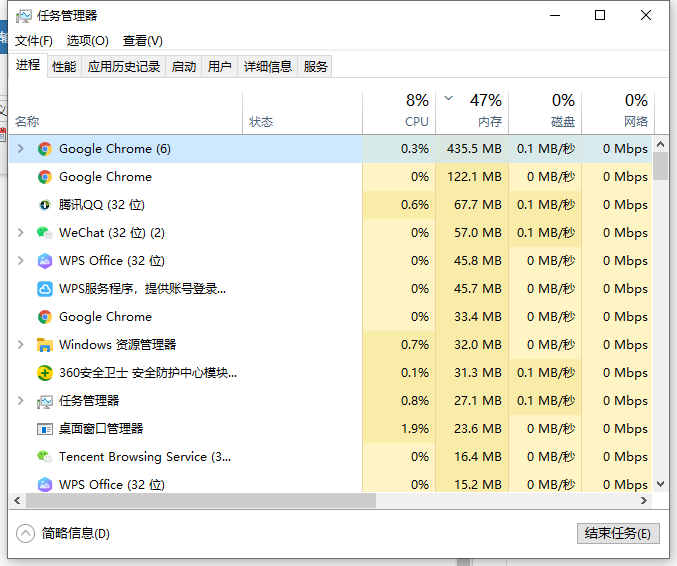This screenshot has height=566, width=677.
Task: Click the WPS Office (32 位) icon
Action: pyautogui.click(x=44, y=261)
